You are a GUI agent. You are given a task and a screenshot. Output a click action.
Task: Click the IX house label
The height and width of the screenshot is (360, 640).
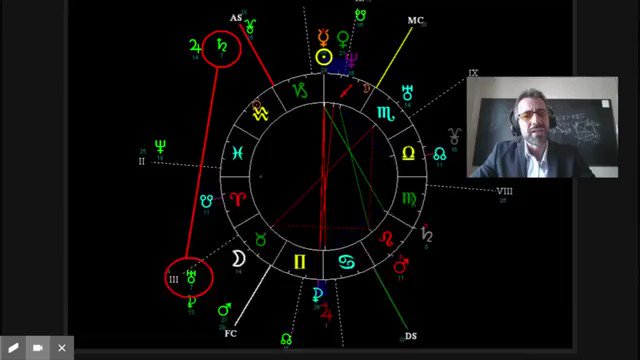click(x=473, y=73)
